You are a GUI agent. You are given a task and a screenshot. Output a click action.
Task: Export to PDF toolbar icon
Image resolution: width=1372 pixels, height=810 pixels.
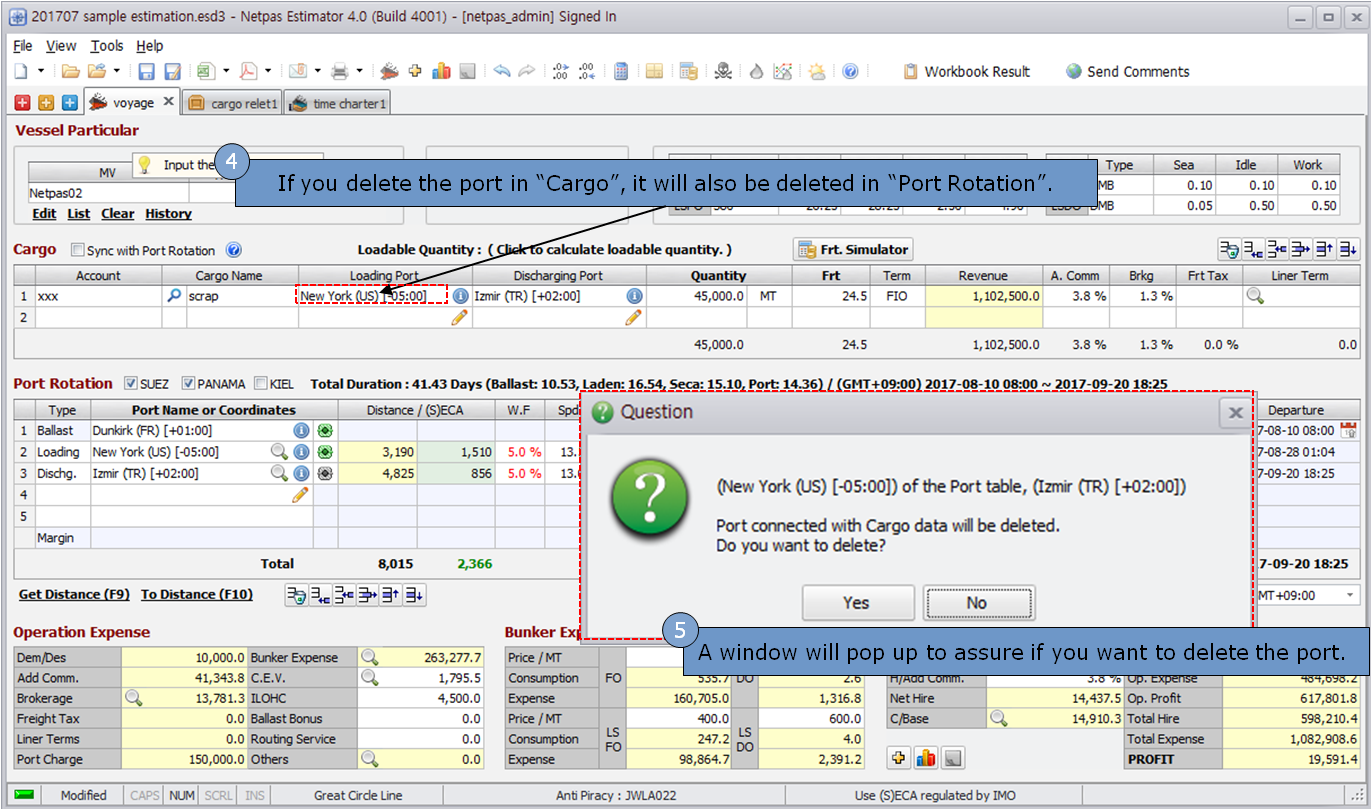(247, 71)
